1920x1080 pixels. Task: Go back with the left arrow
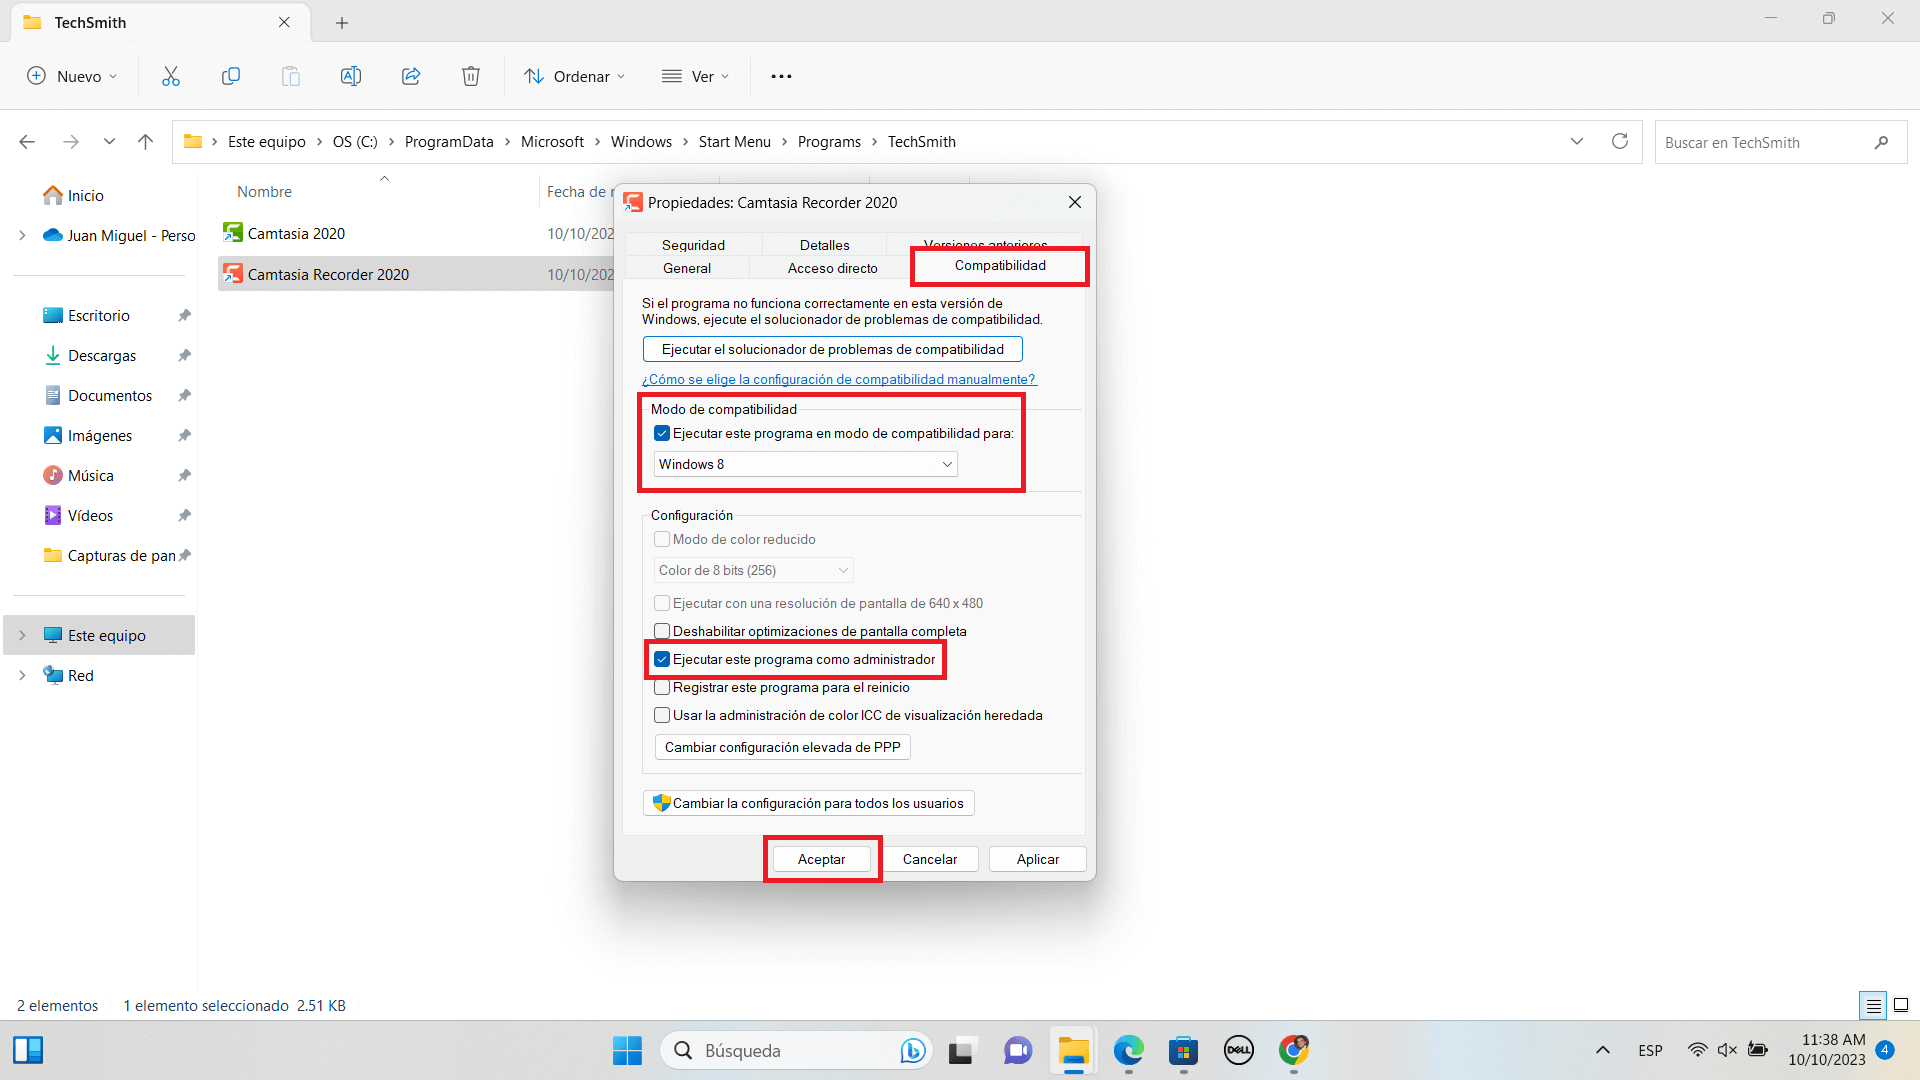pos(27,142)
